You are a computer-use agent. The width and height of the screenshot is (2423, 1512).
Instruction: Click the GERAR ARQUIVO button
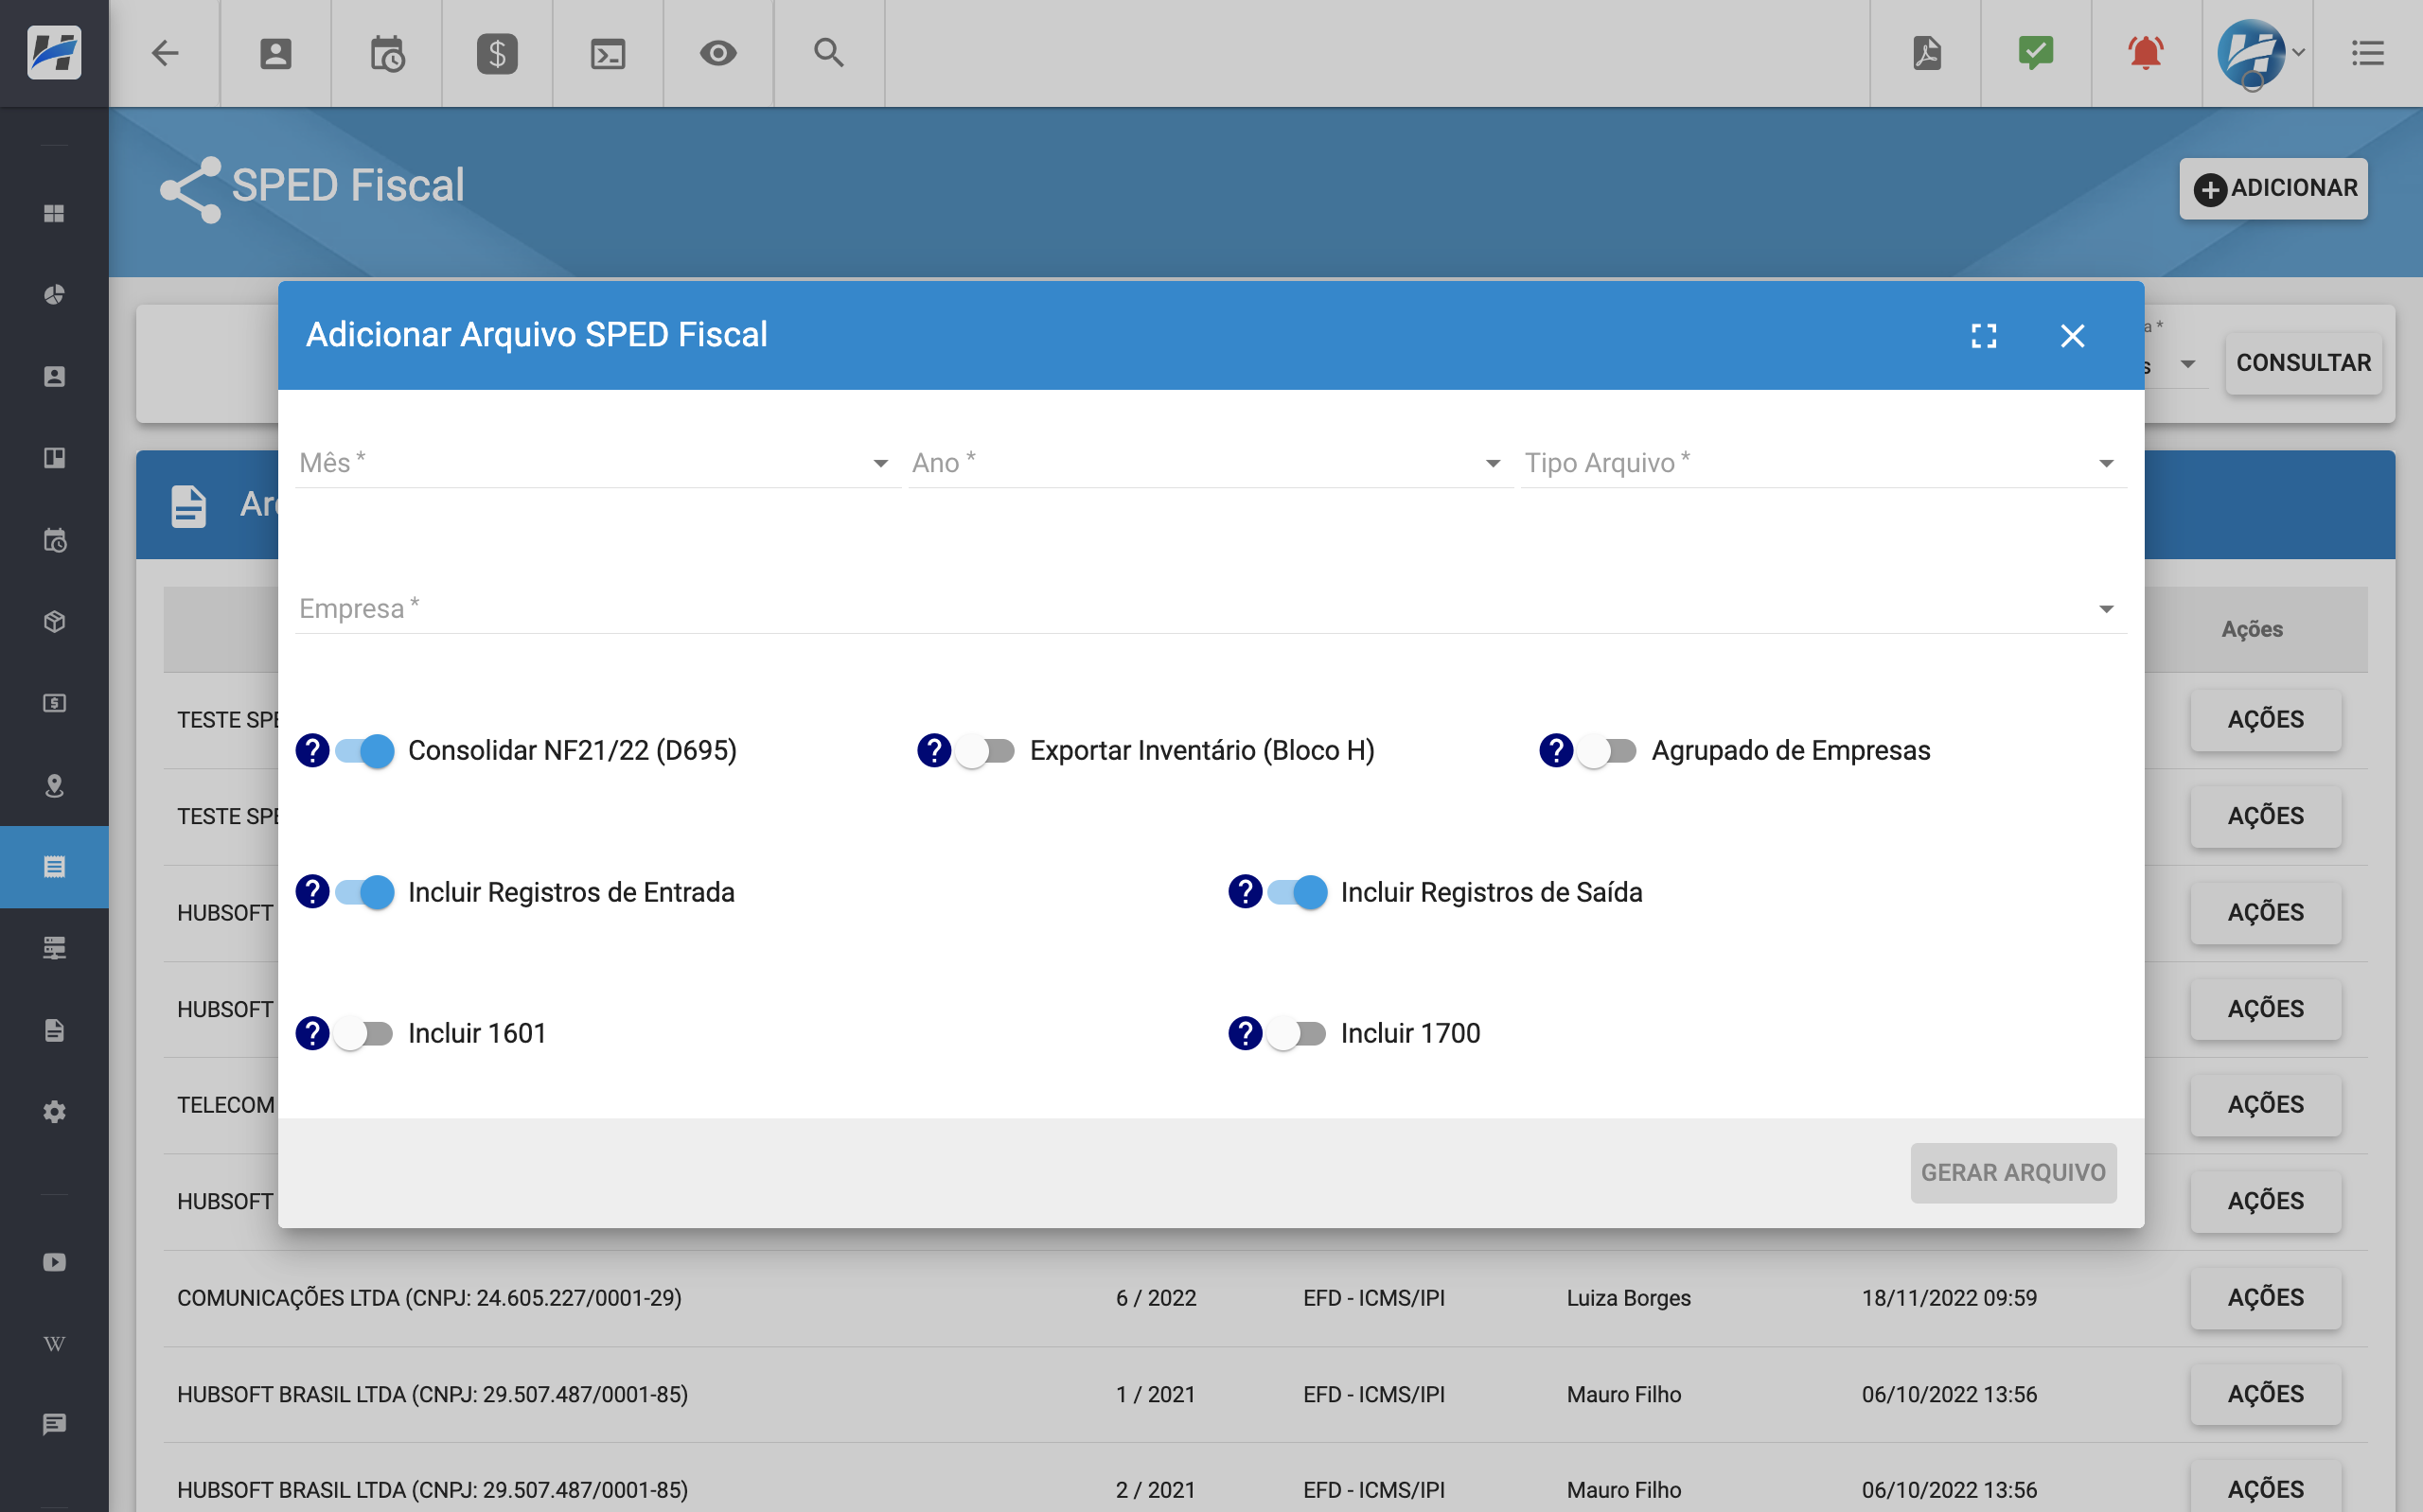pos(2012,1172)
